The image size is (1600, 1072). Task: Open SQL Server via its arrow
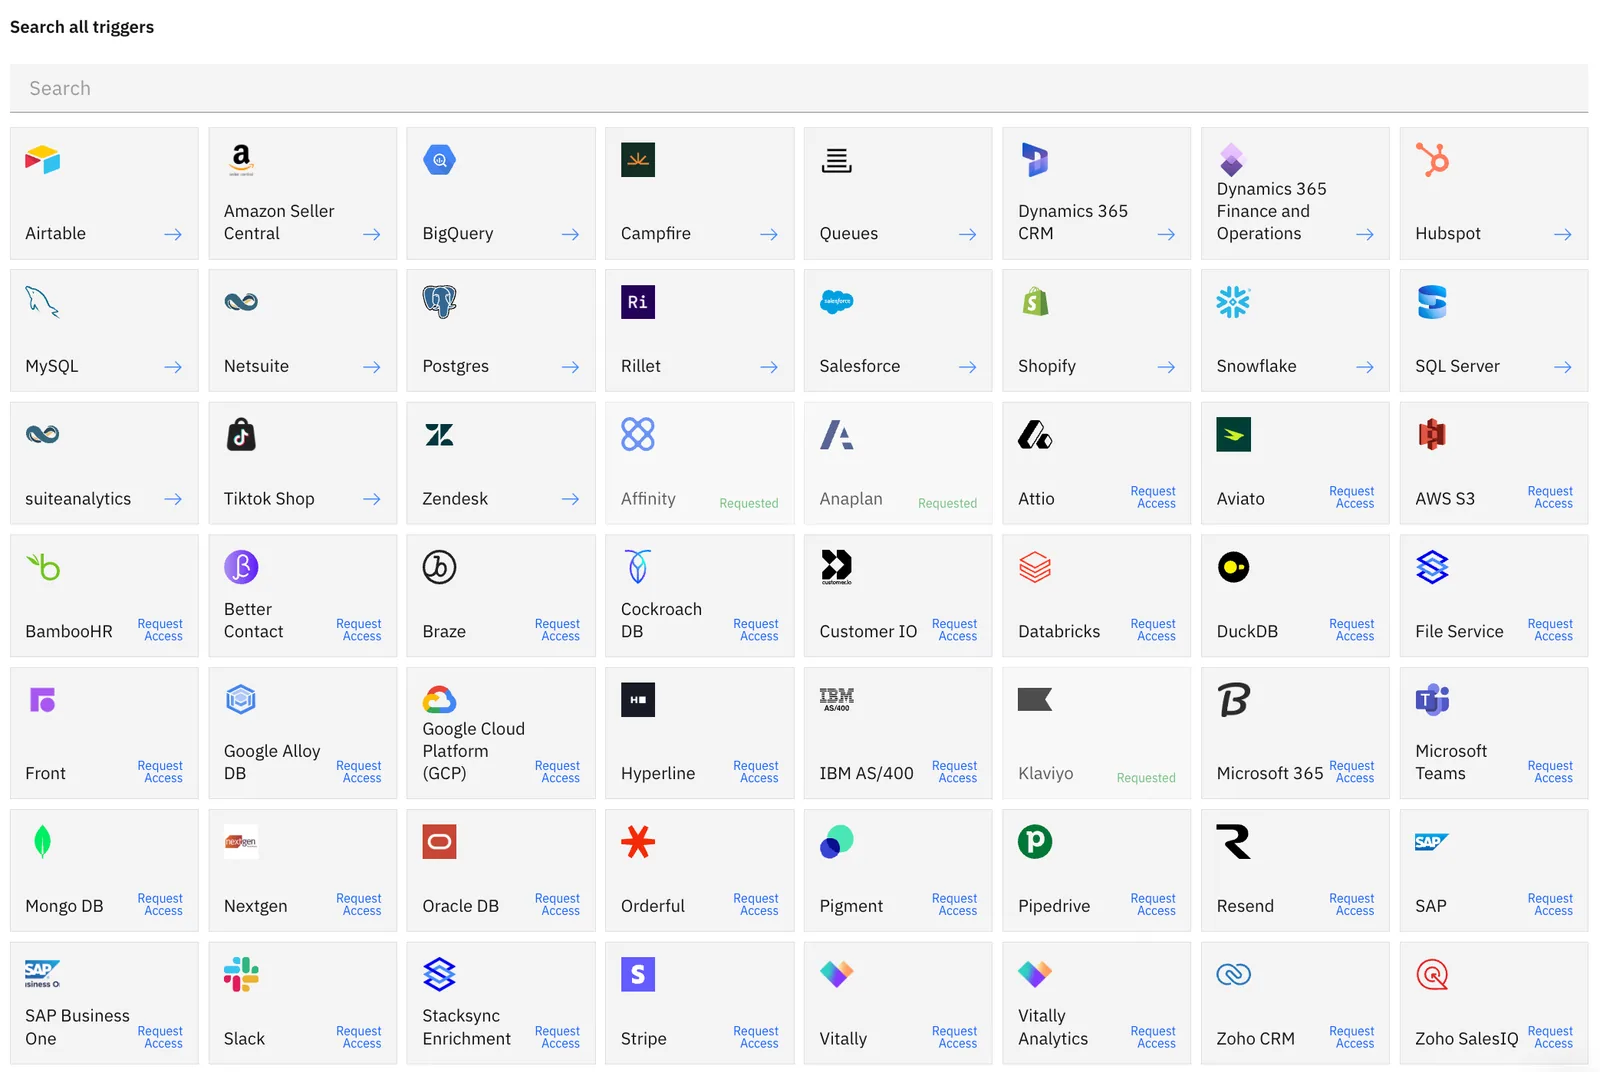click(1563, 367)
